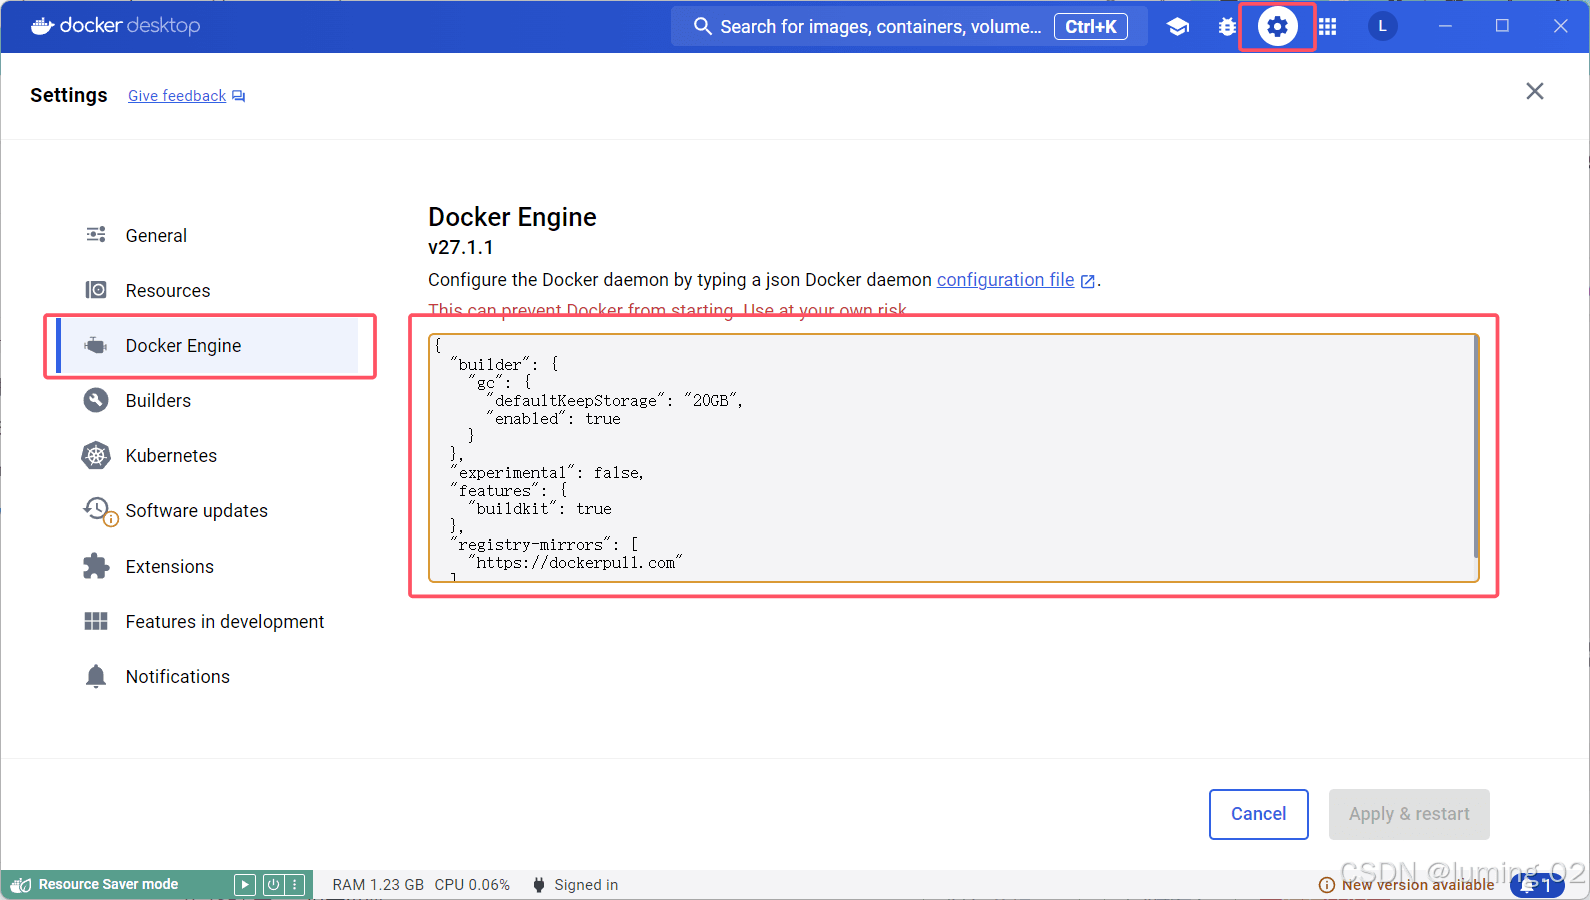Select Builders settings section
Viewport: 1590px width, 900px height.
point(208,401)
